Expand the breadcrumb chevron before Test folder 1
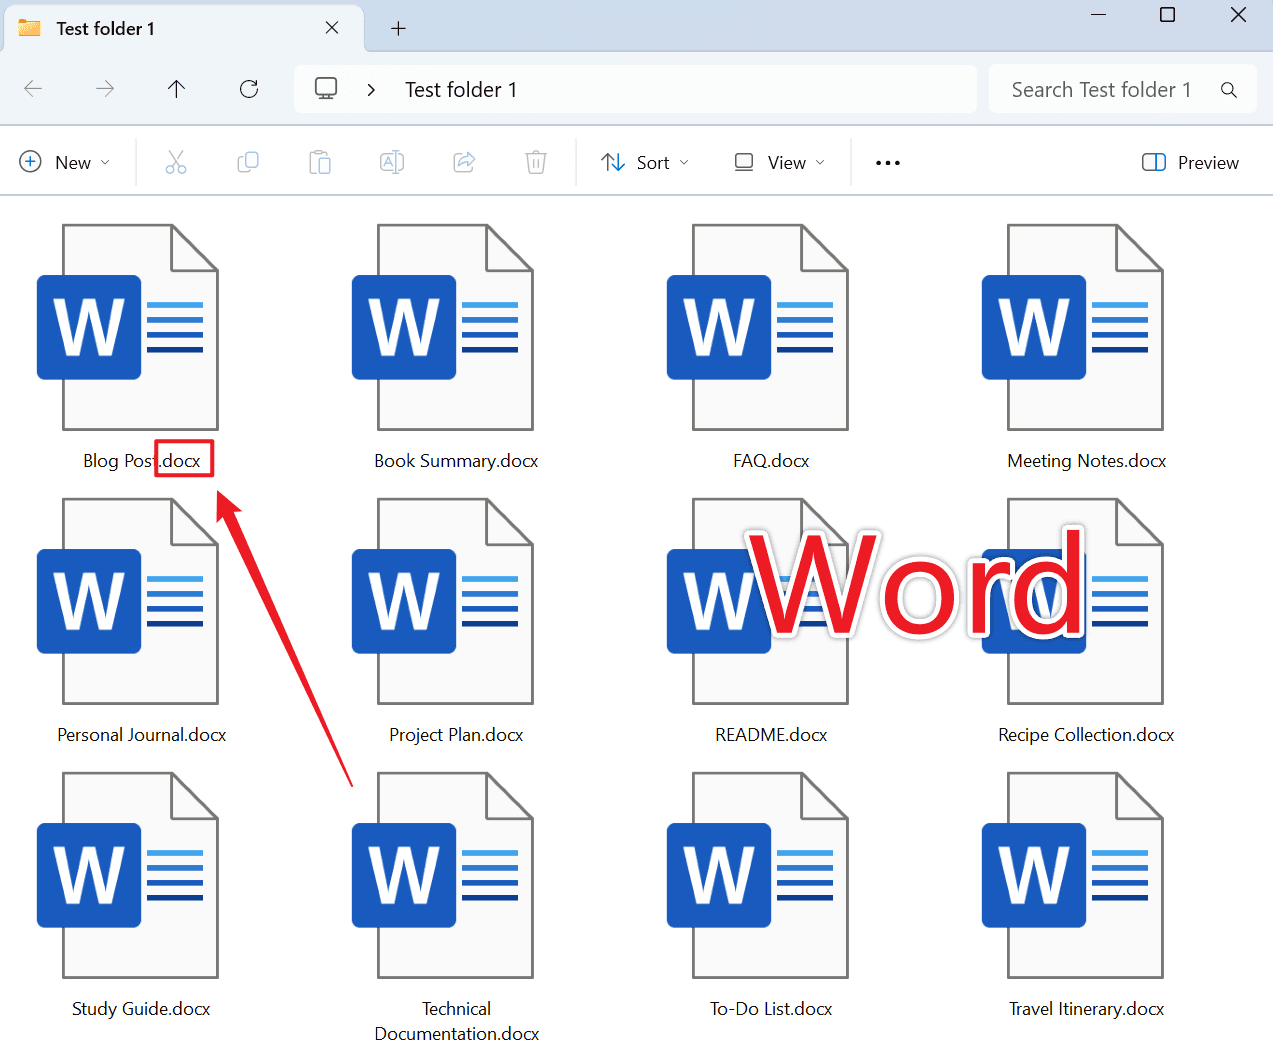 click(x=371, y=90)
